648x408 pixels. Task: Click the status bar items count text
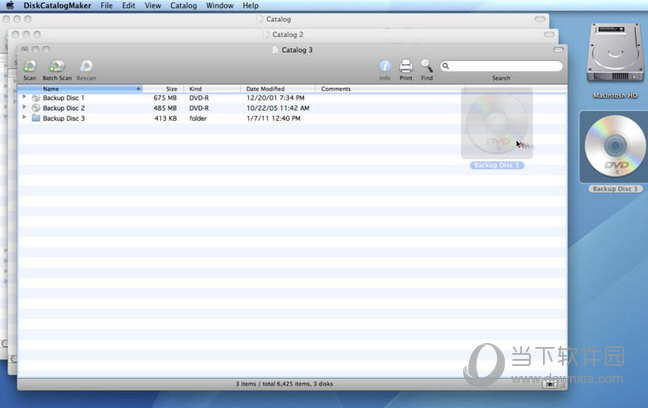click(x=284, y=384)
